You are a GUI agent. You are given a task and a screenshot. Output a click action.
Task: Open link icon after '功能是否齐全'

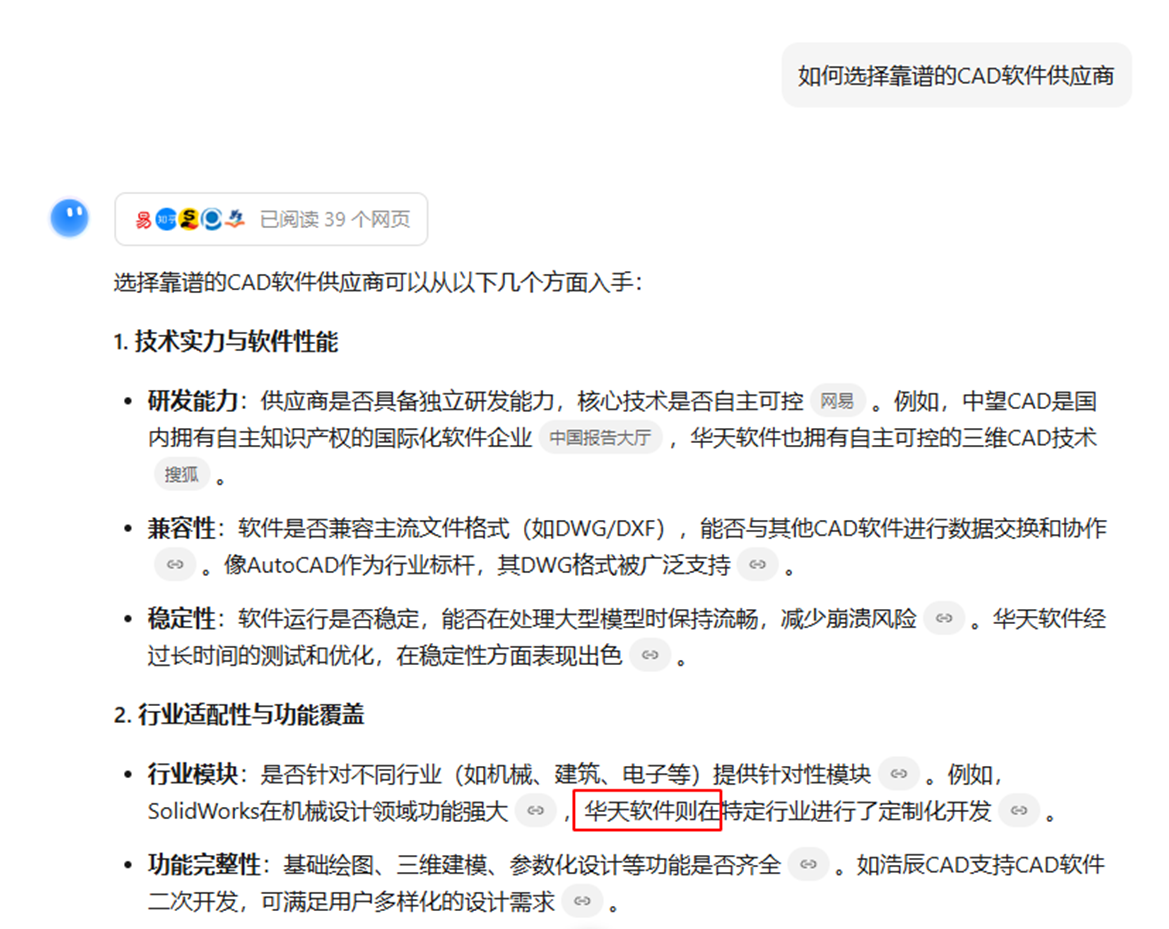809,864
